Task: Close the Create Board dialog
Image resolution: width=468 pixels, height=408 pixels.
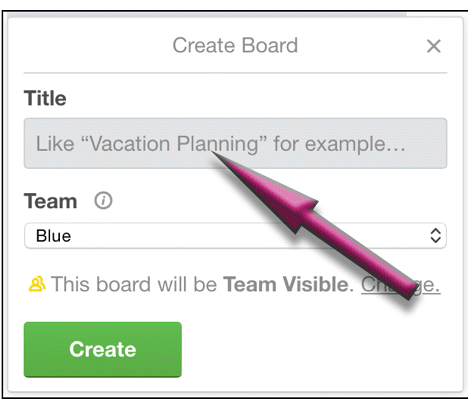Action: [x=433, y=46]
